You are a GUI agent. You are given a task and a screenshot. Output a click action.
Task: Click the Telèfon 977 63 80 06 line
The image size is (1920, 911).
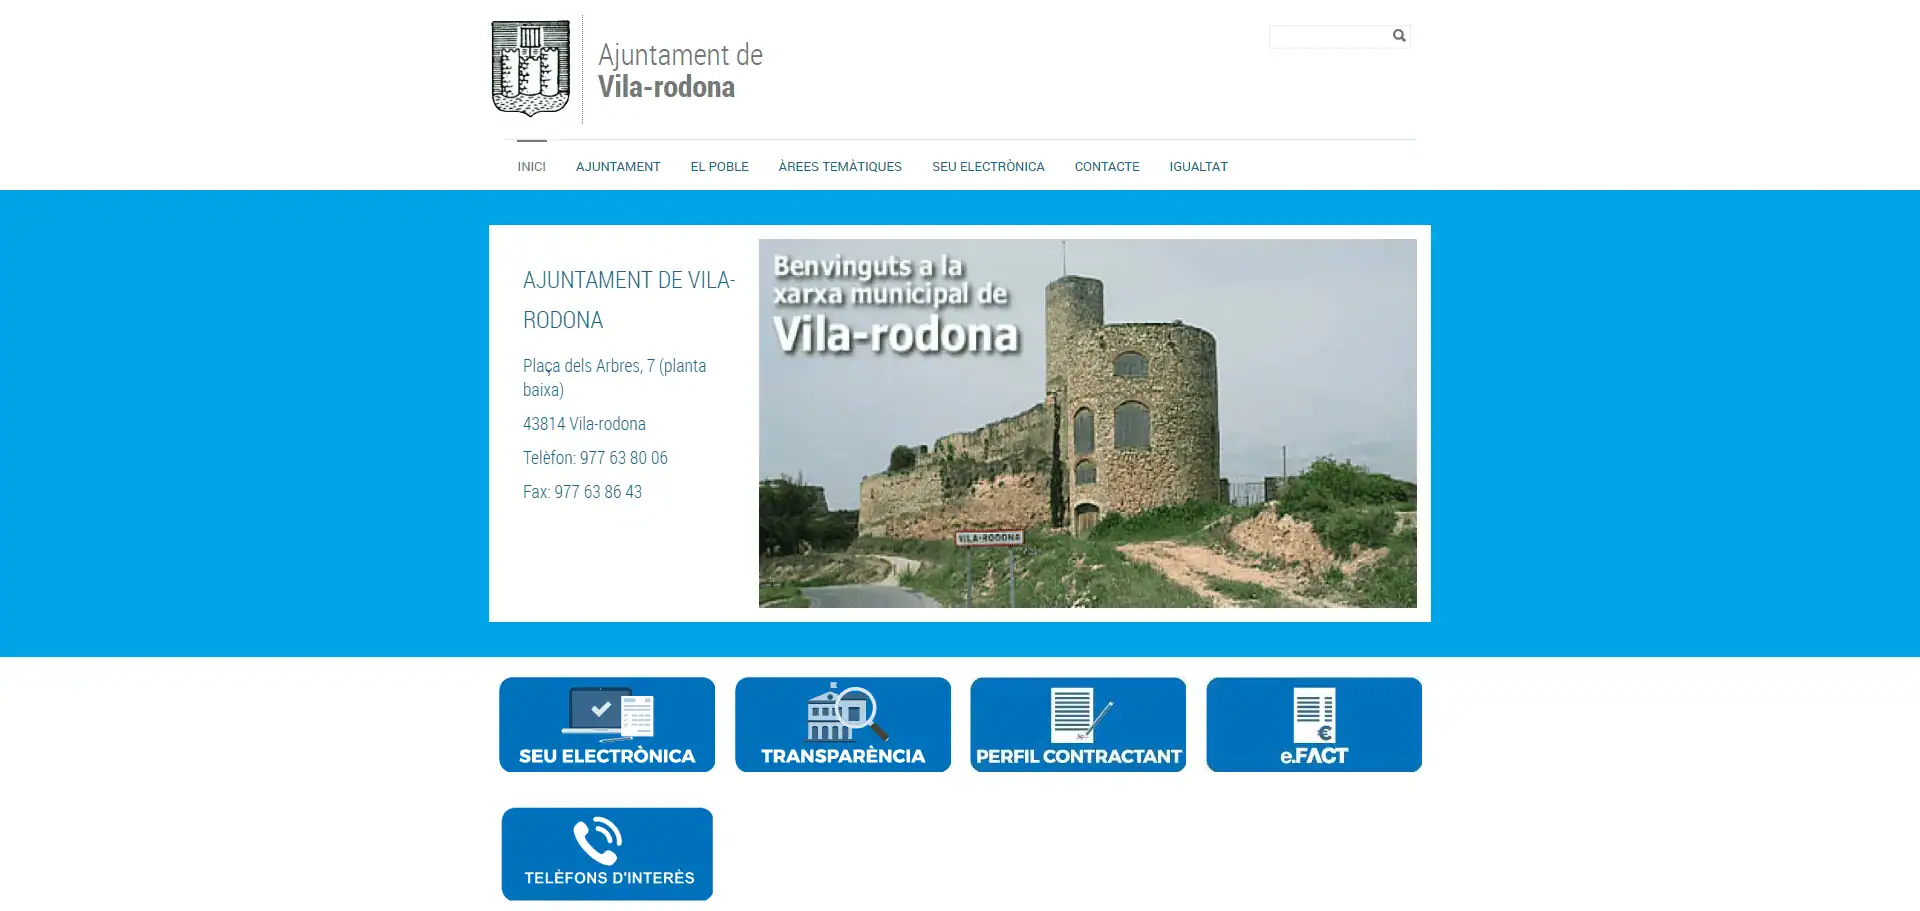pyautogui.click(x=595, y=458)
